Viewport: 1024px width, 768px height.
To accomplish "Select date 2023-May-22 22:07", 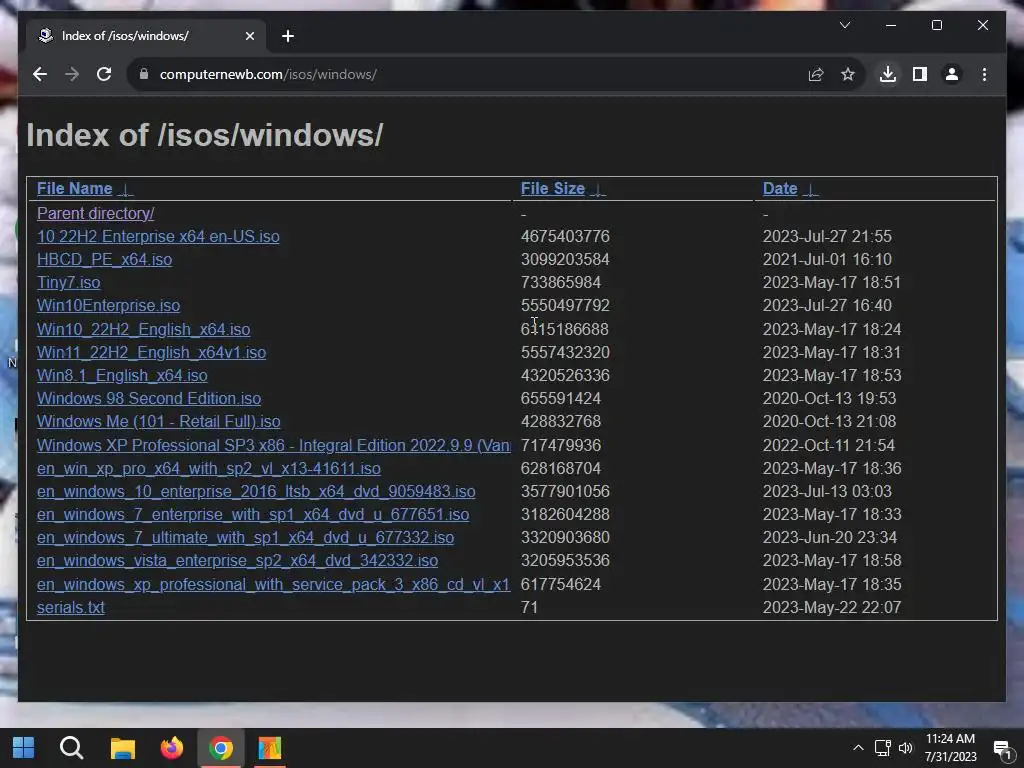I will tap(831, 607).
